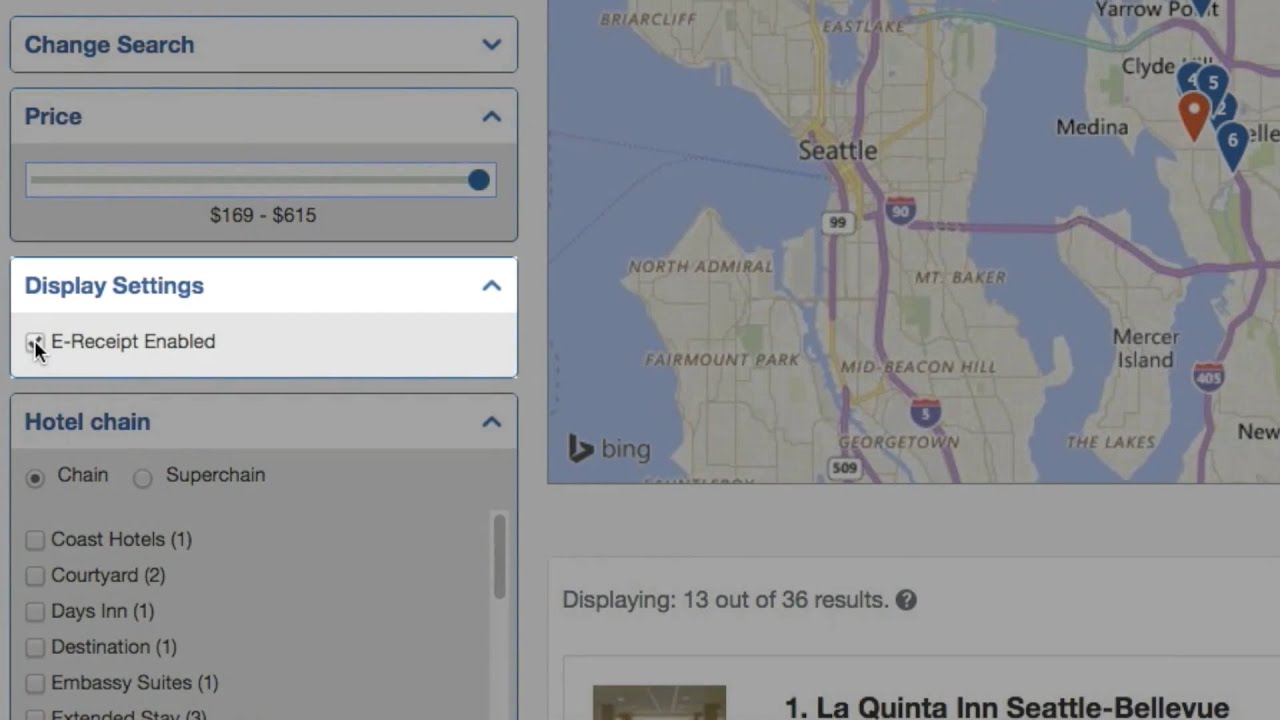Collapse the Price panel chevron
This screenshot has width=1280, height=720.
pyautogui.click(x=491, y=117)
